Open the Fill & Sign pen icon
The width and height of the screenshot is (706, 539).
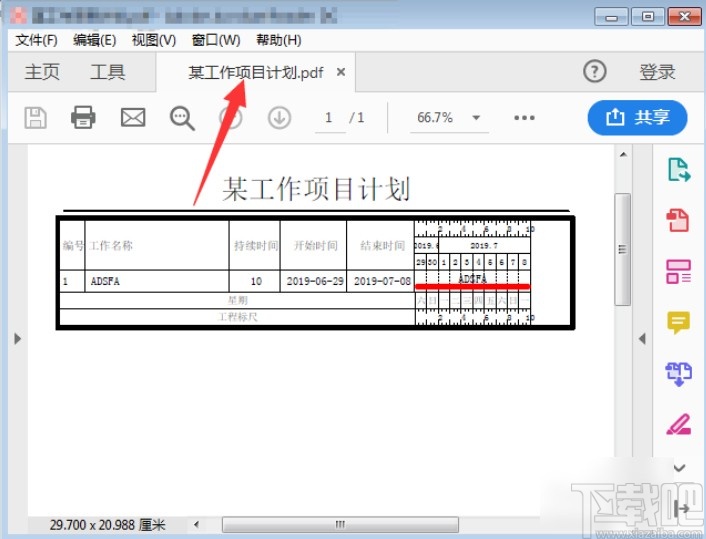[678, 424]
